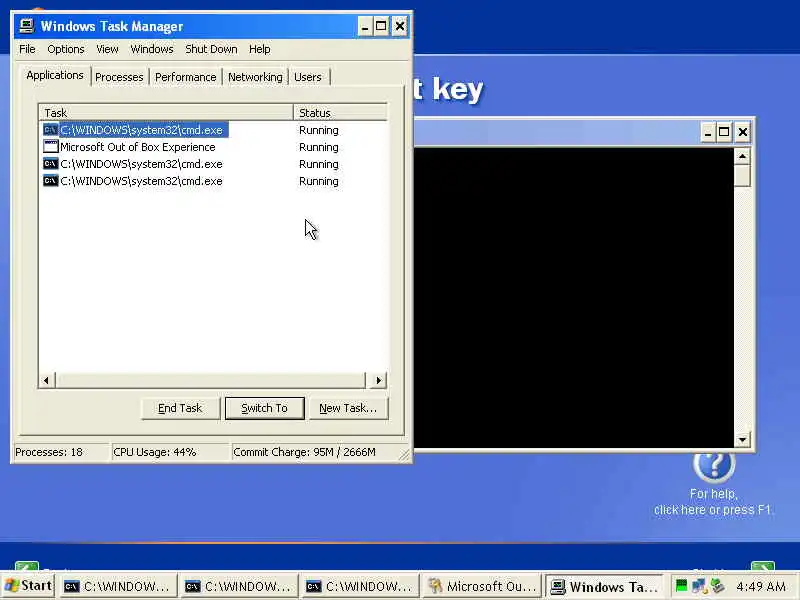This screenshot has width=800, height=600.
Task: Click the End Task button
Action: tap(180, 408)
